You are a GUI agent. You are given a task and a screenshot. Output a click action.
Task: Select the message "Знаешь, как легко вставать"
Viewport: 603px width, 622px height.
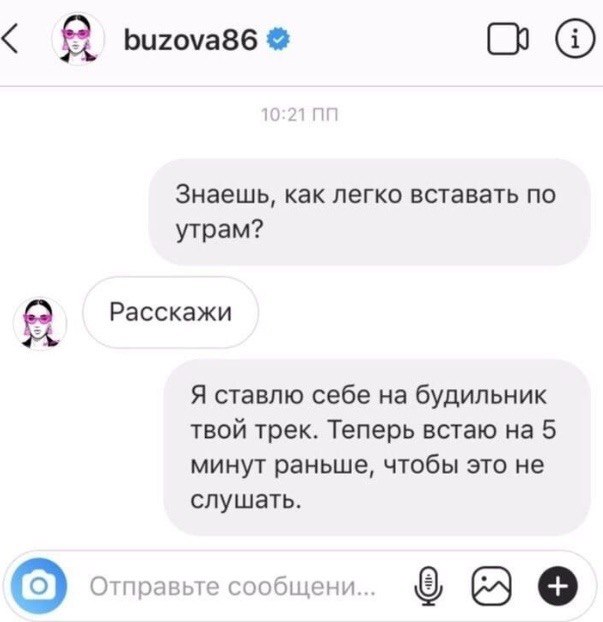coord(369,212)
